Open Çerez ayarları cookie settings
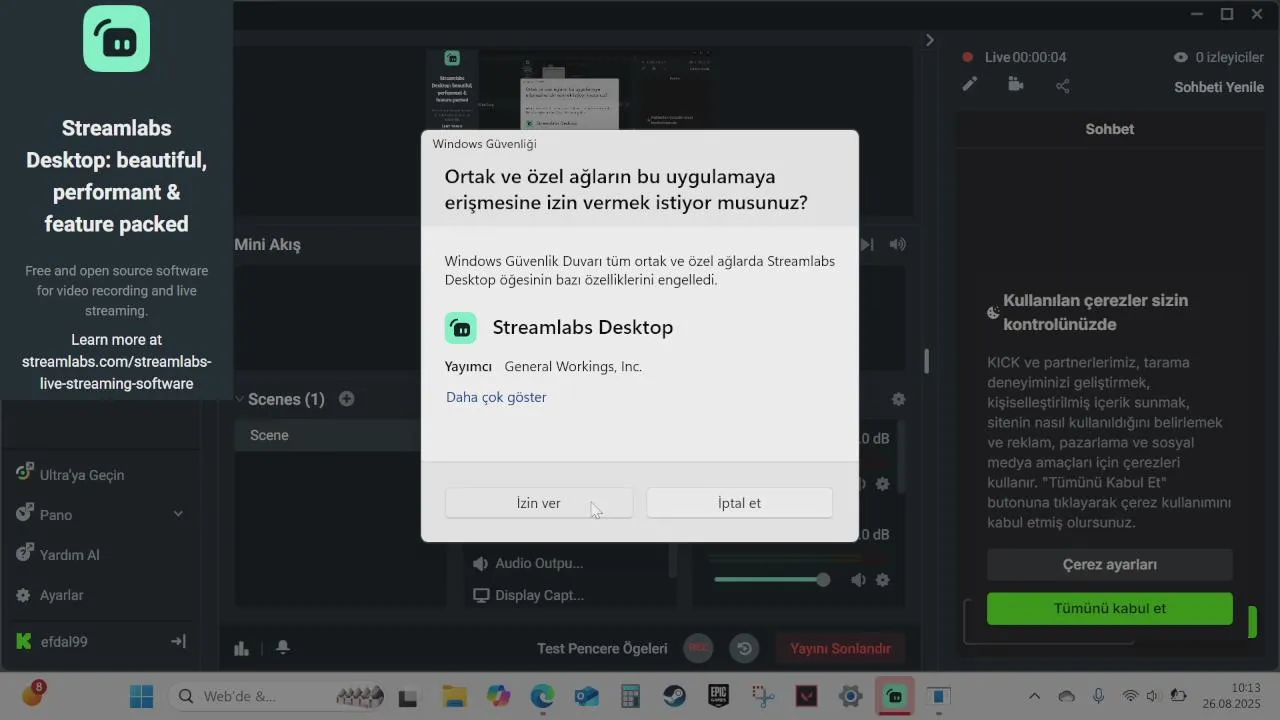The height and width of the screenshot is (720, 1280). 1110,565
